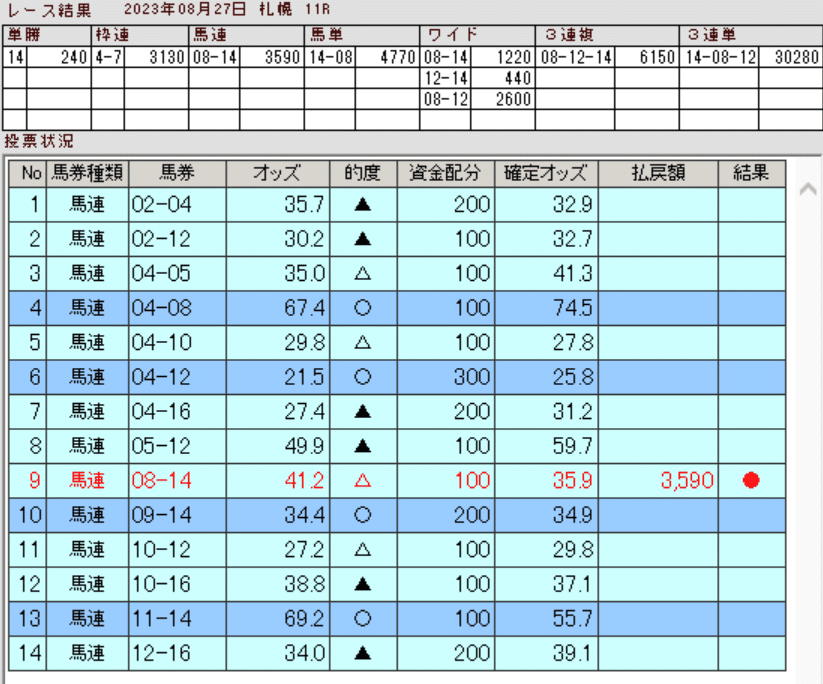Click the 69.2 odds value
The image size is (823, 684).
pos(304,618)
